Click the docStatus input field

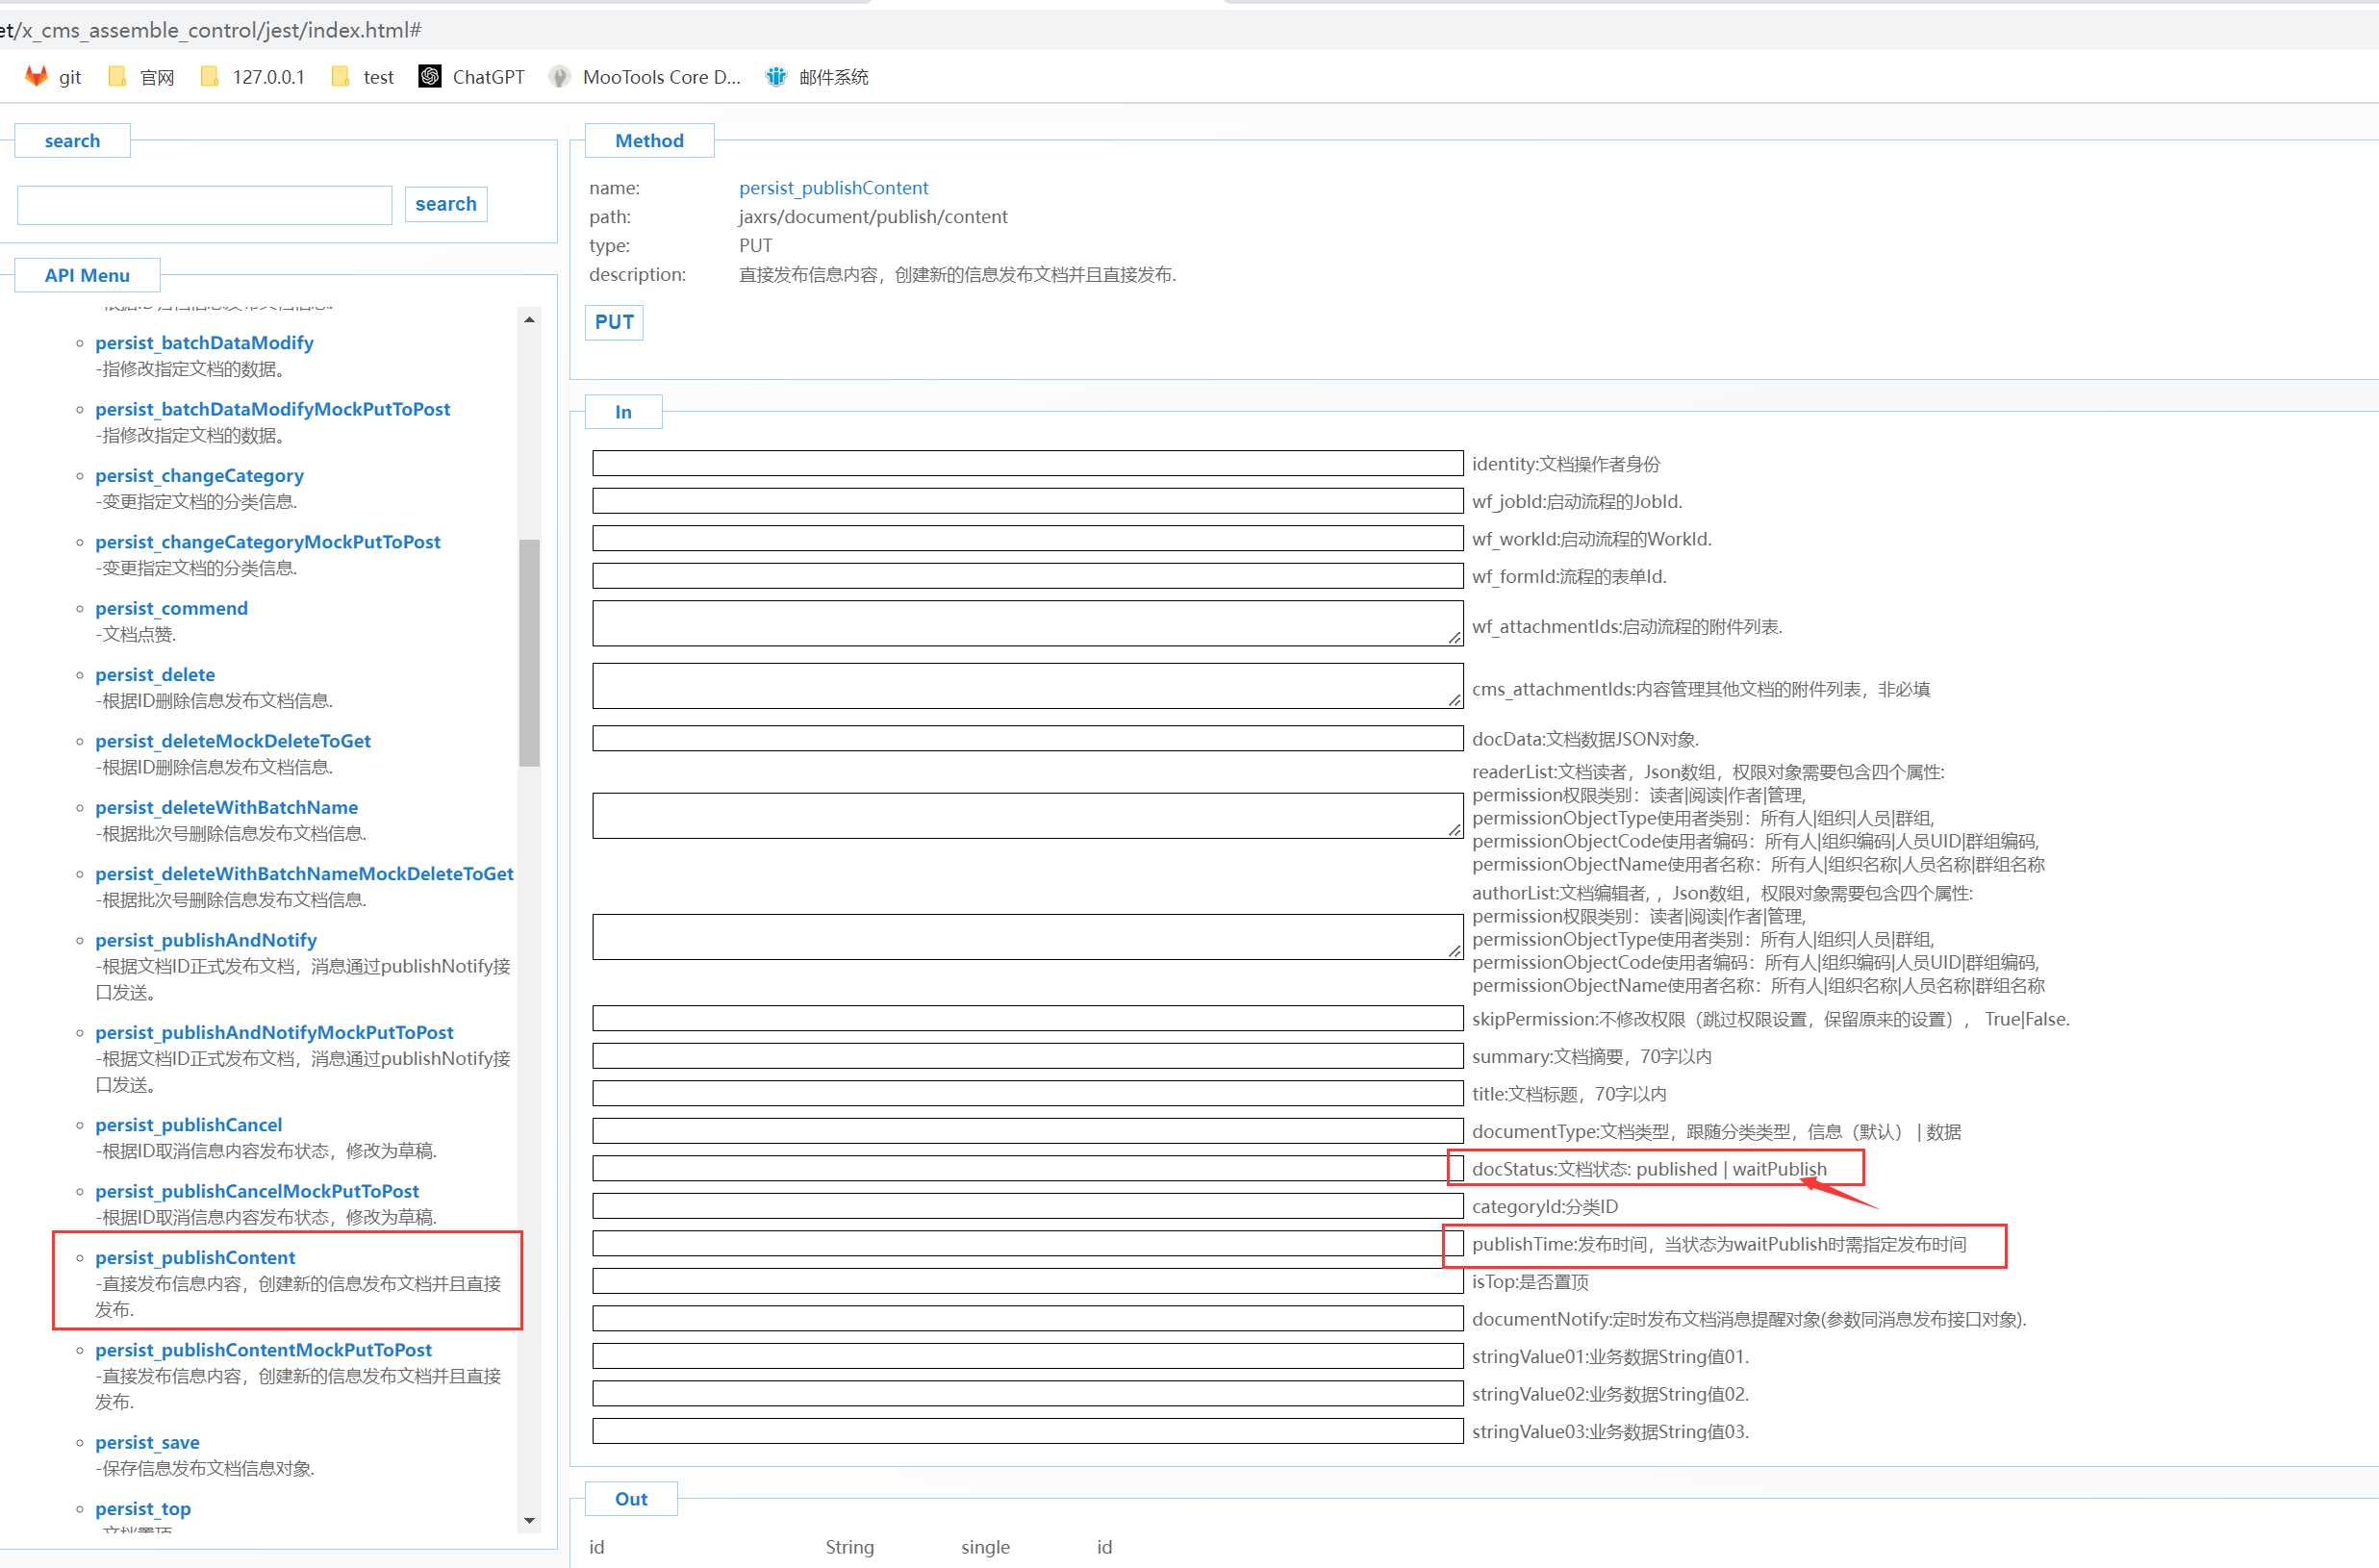click(1020, 1169)
